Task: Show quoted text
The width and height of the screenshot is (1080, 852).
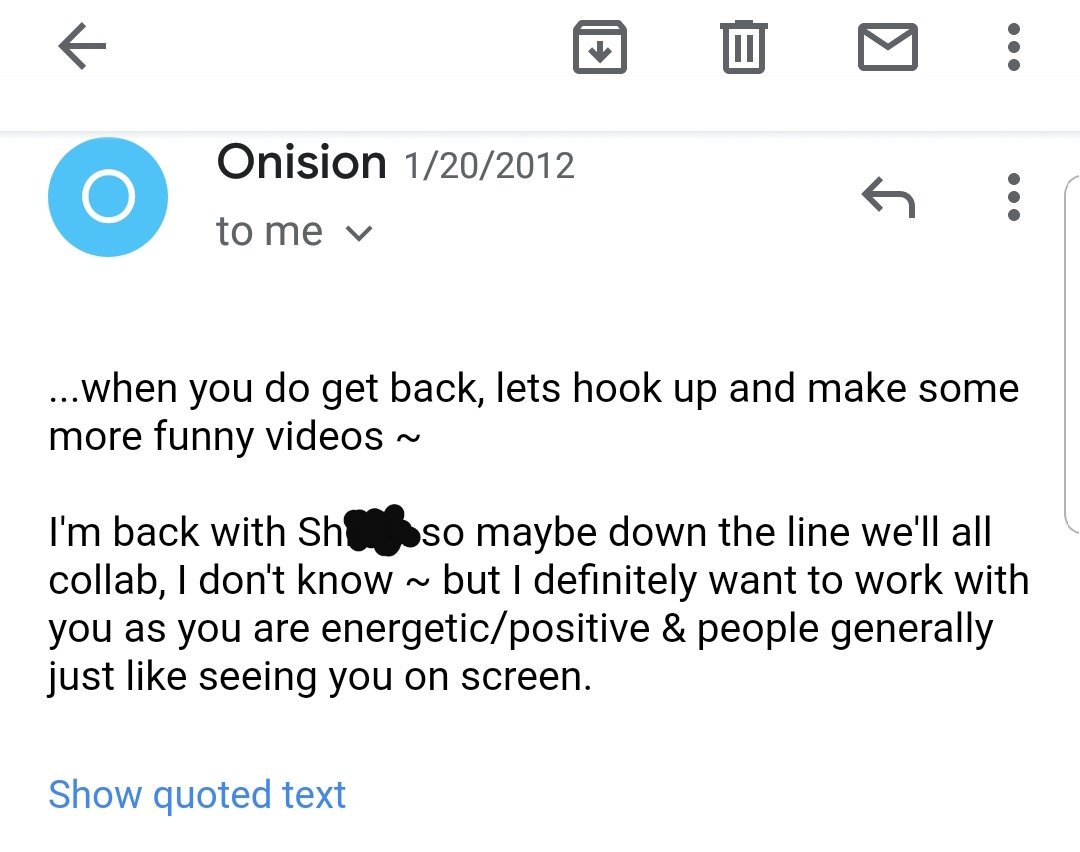Action: 197,795
